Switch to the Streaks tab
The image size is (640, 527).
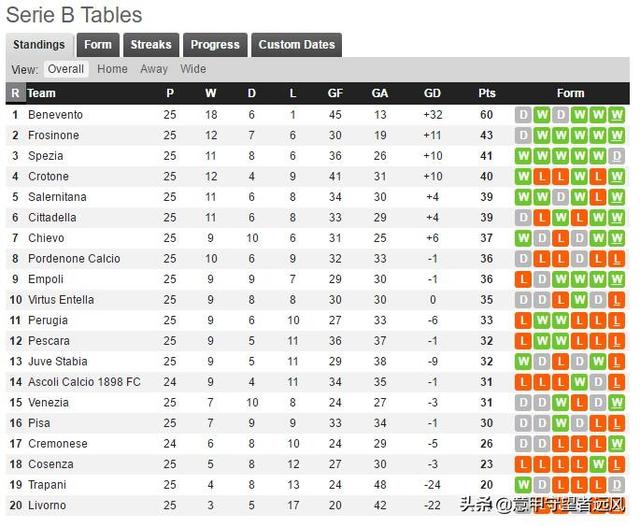coord(151,44)
